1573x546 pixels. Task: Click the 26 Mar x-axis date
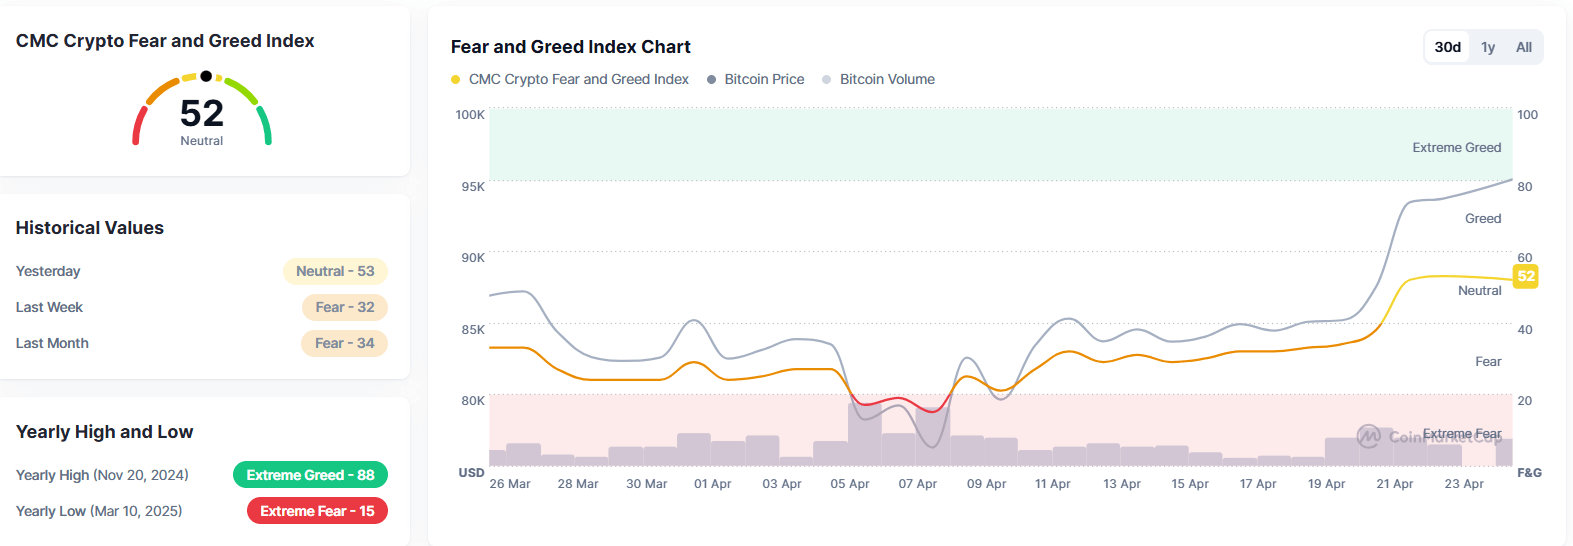510,484
